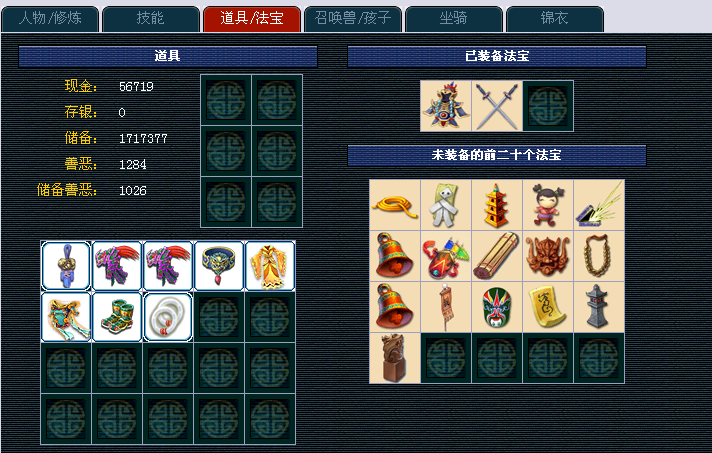Open the 锦衣 tab
The image size is (712, 453).
(x=554, y=19)
